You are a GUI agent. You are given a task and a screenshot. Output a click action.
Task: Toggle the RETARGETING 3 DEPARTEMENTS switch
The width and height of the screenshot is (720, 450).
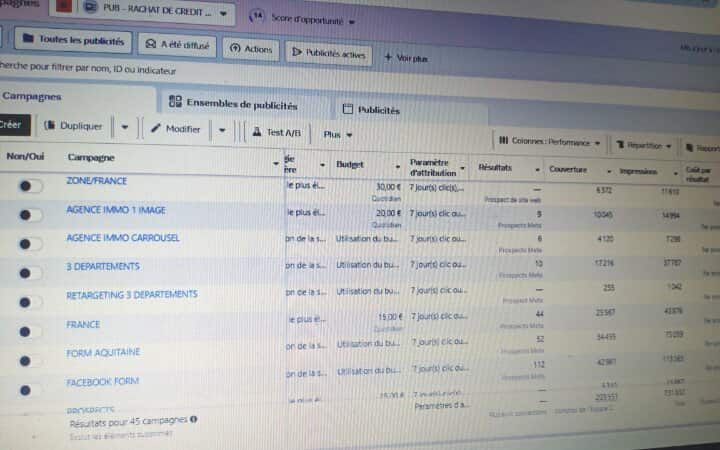pos(31,302)
